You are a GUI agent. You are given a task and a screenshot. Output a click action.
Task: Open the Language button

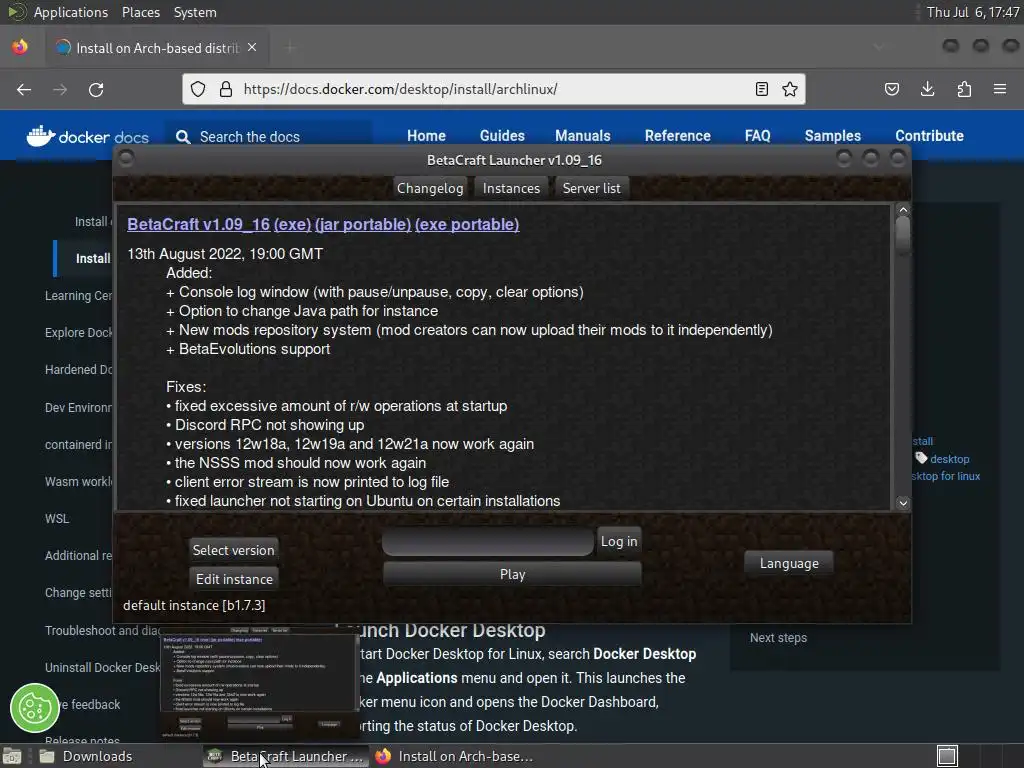point(789,564)
